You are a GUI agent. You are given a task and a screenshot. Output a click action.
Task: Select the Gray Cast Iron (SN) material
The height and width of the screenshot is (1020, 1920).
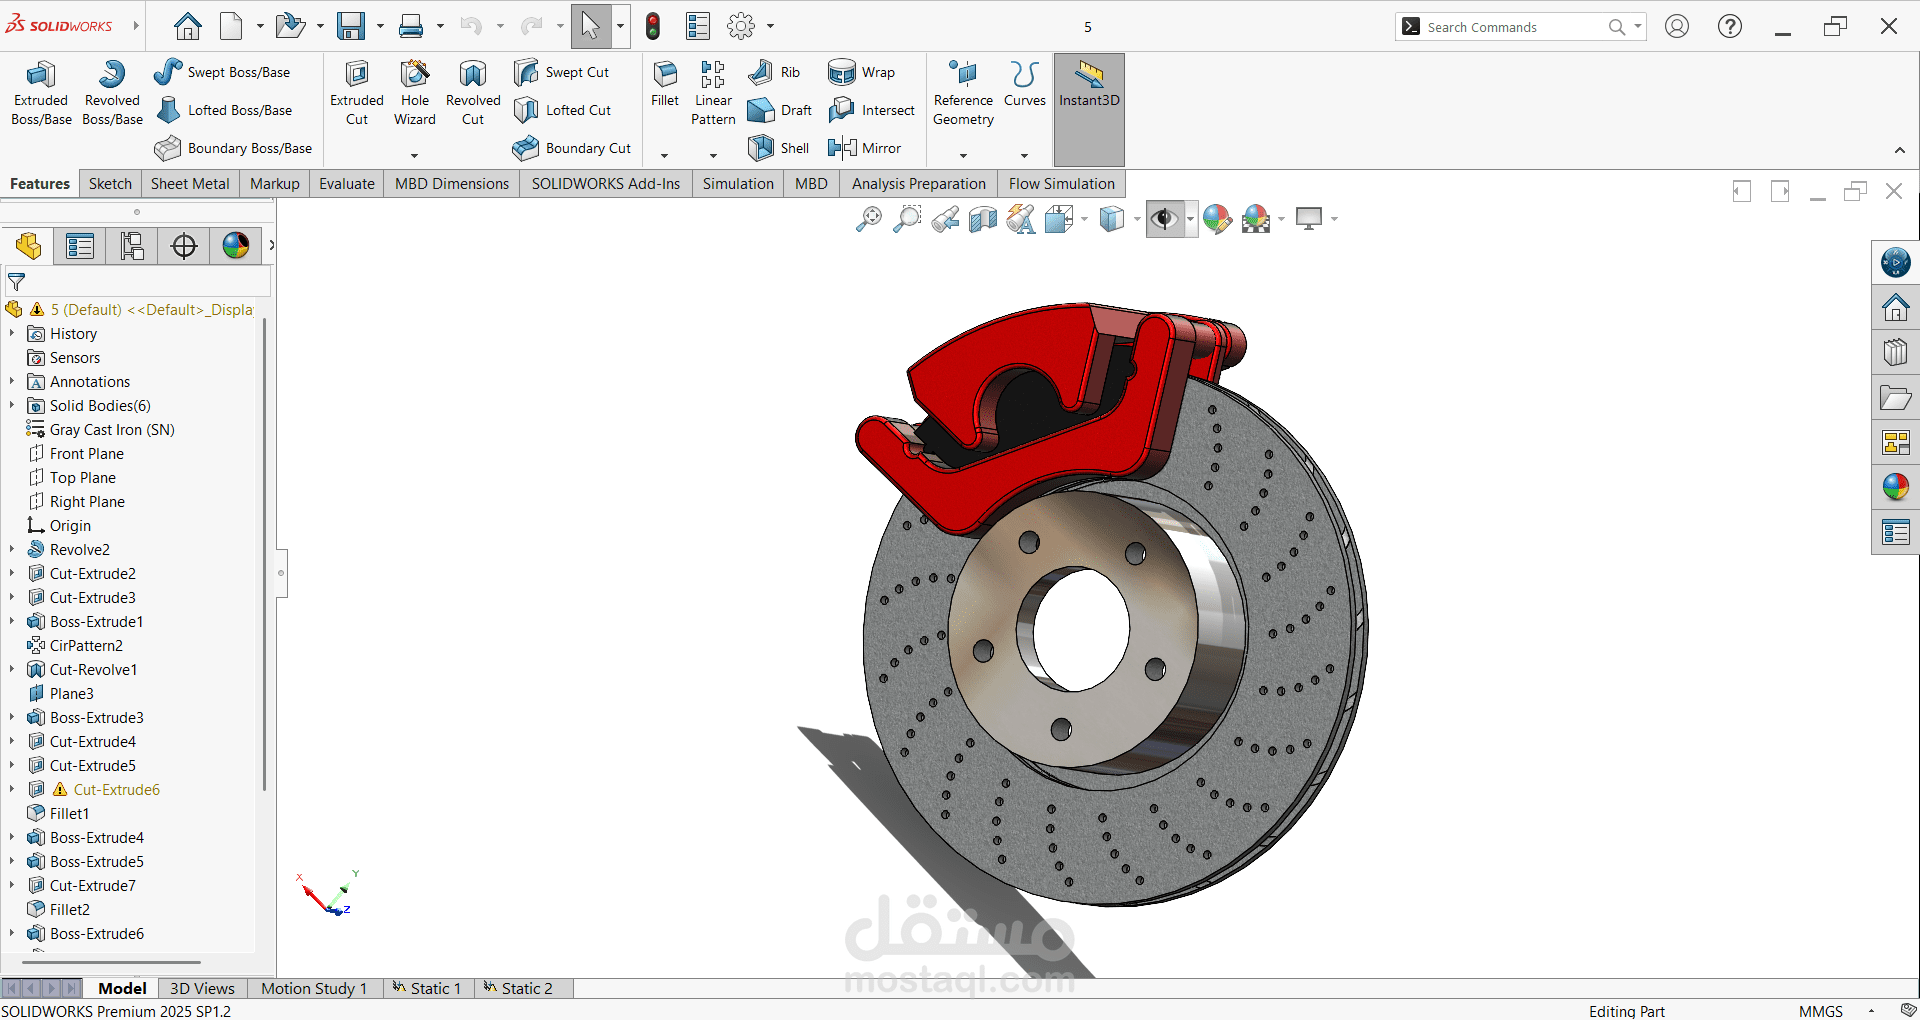click(112, 429)
